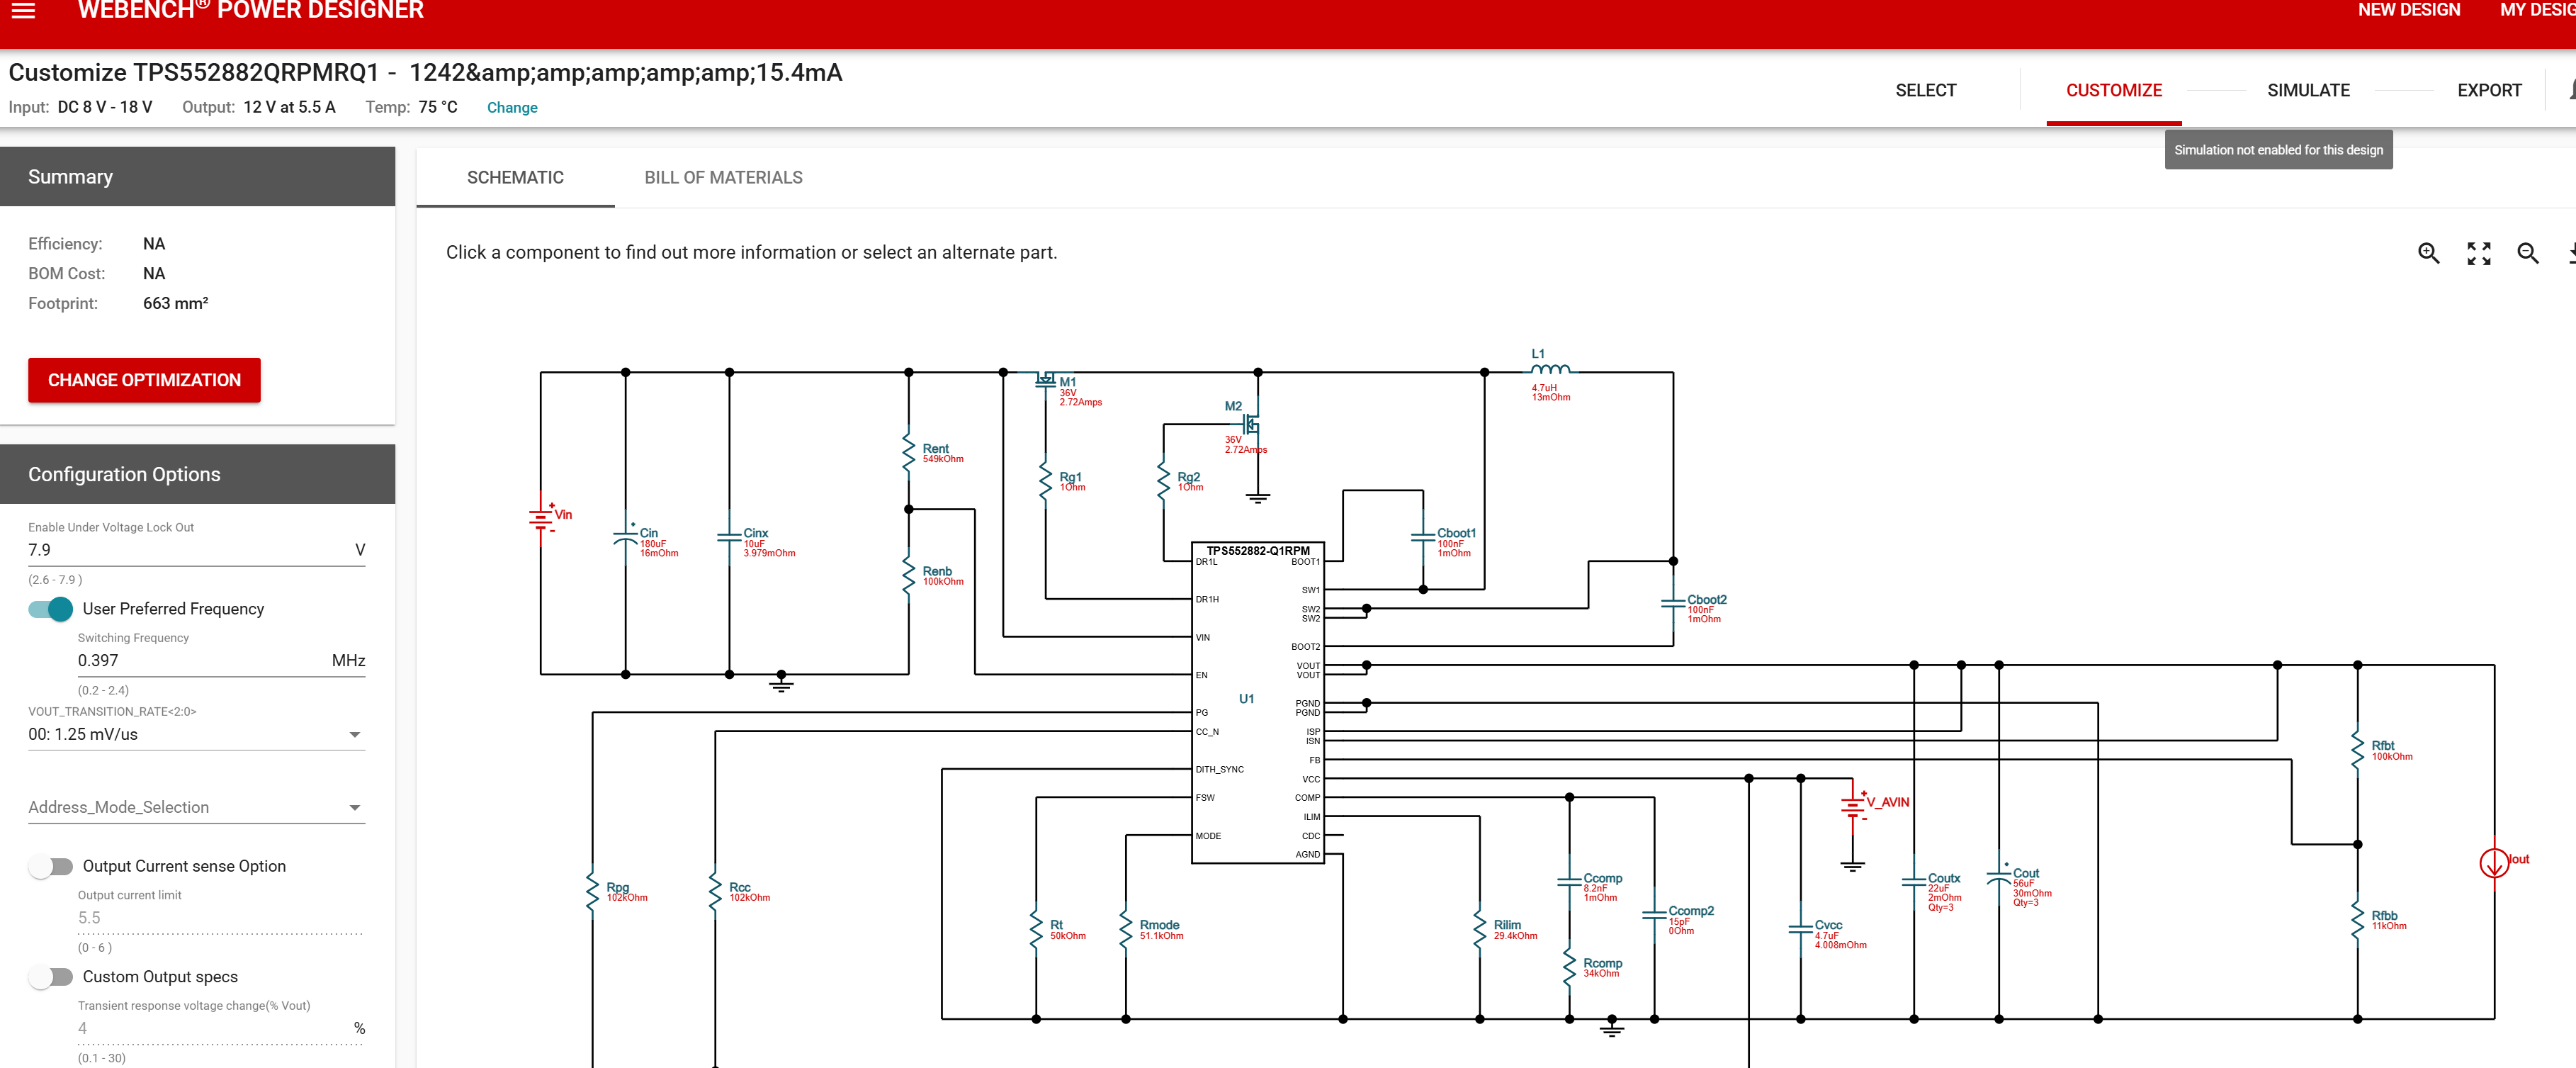Click the zoom out magnifier icon

[2527, 253]
